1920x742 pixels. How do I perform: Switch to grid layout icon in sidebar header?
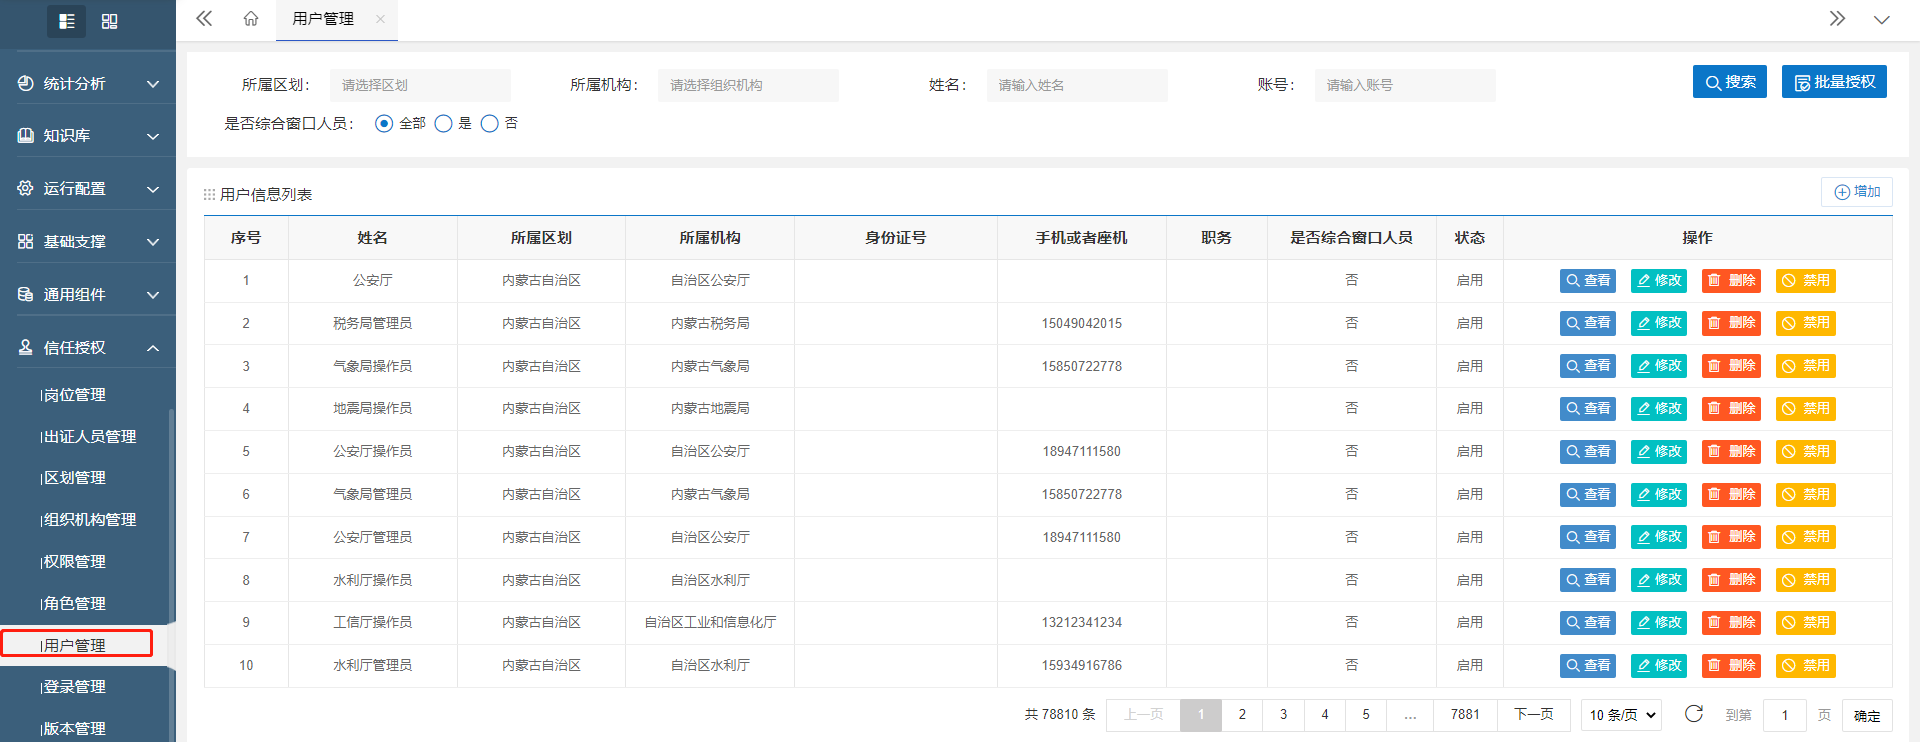point(110,21)
